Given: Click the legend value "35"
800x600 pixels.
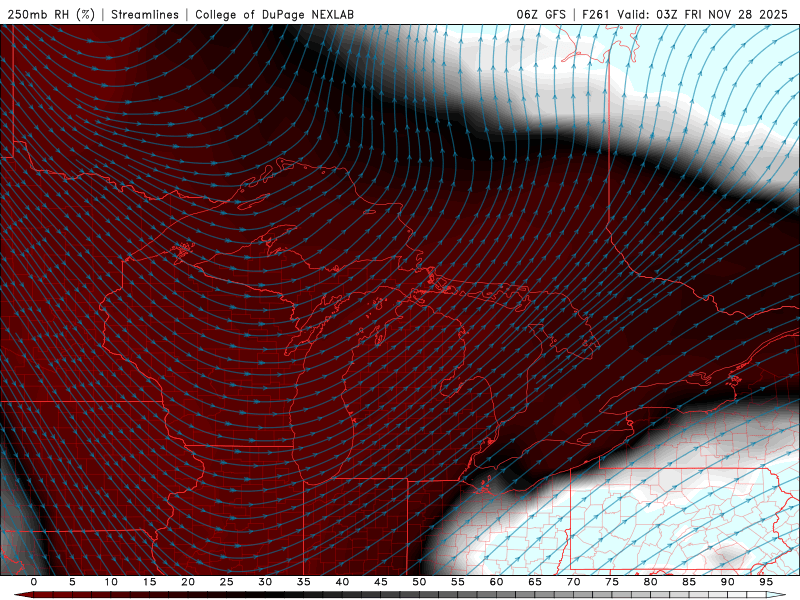Looking at the screenshot, I should click(304, 582).
